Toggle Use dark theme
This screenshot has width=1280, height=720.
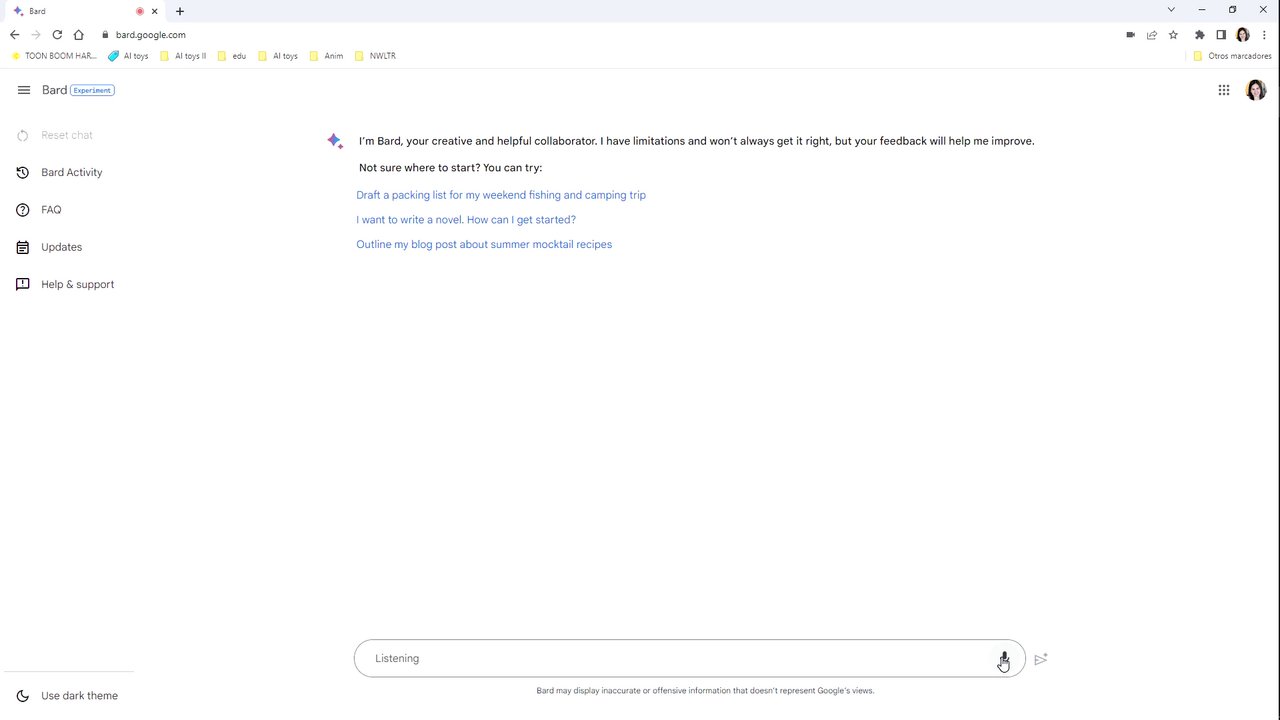pos(79,696)
